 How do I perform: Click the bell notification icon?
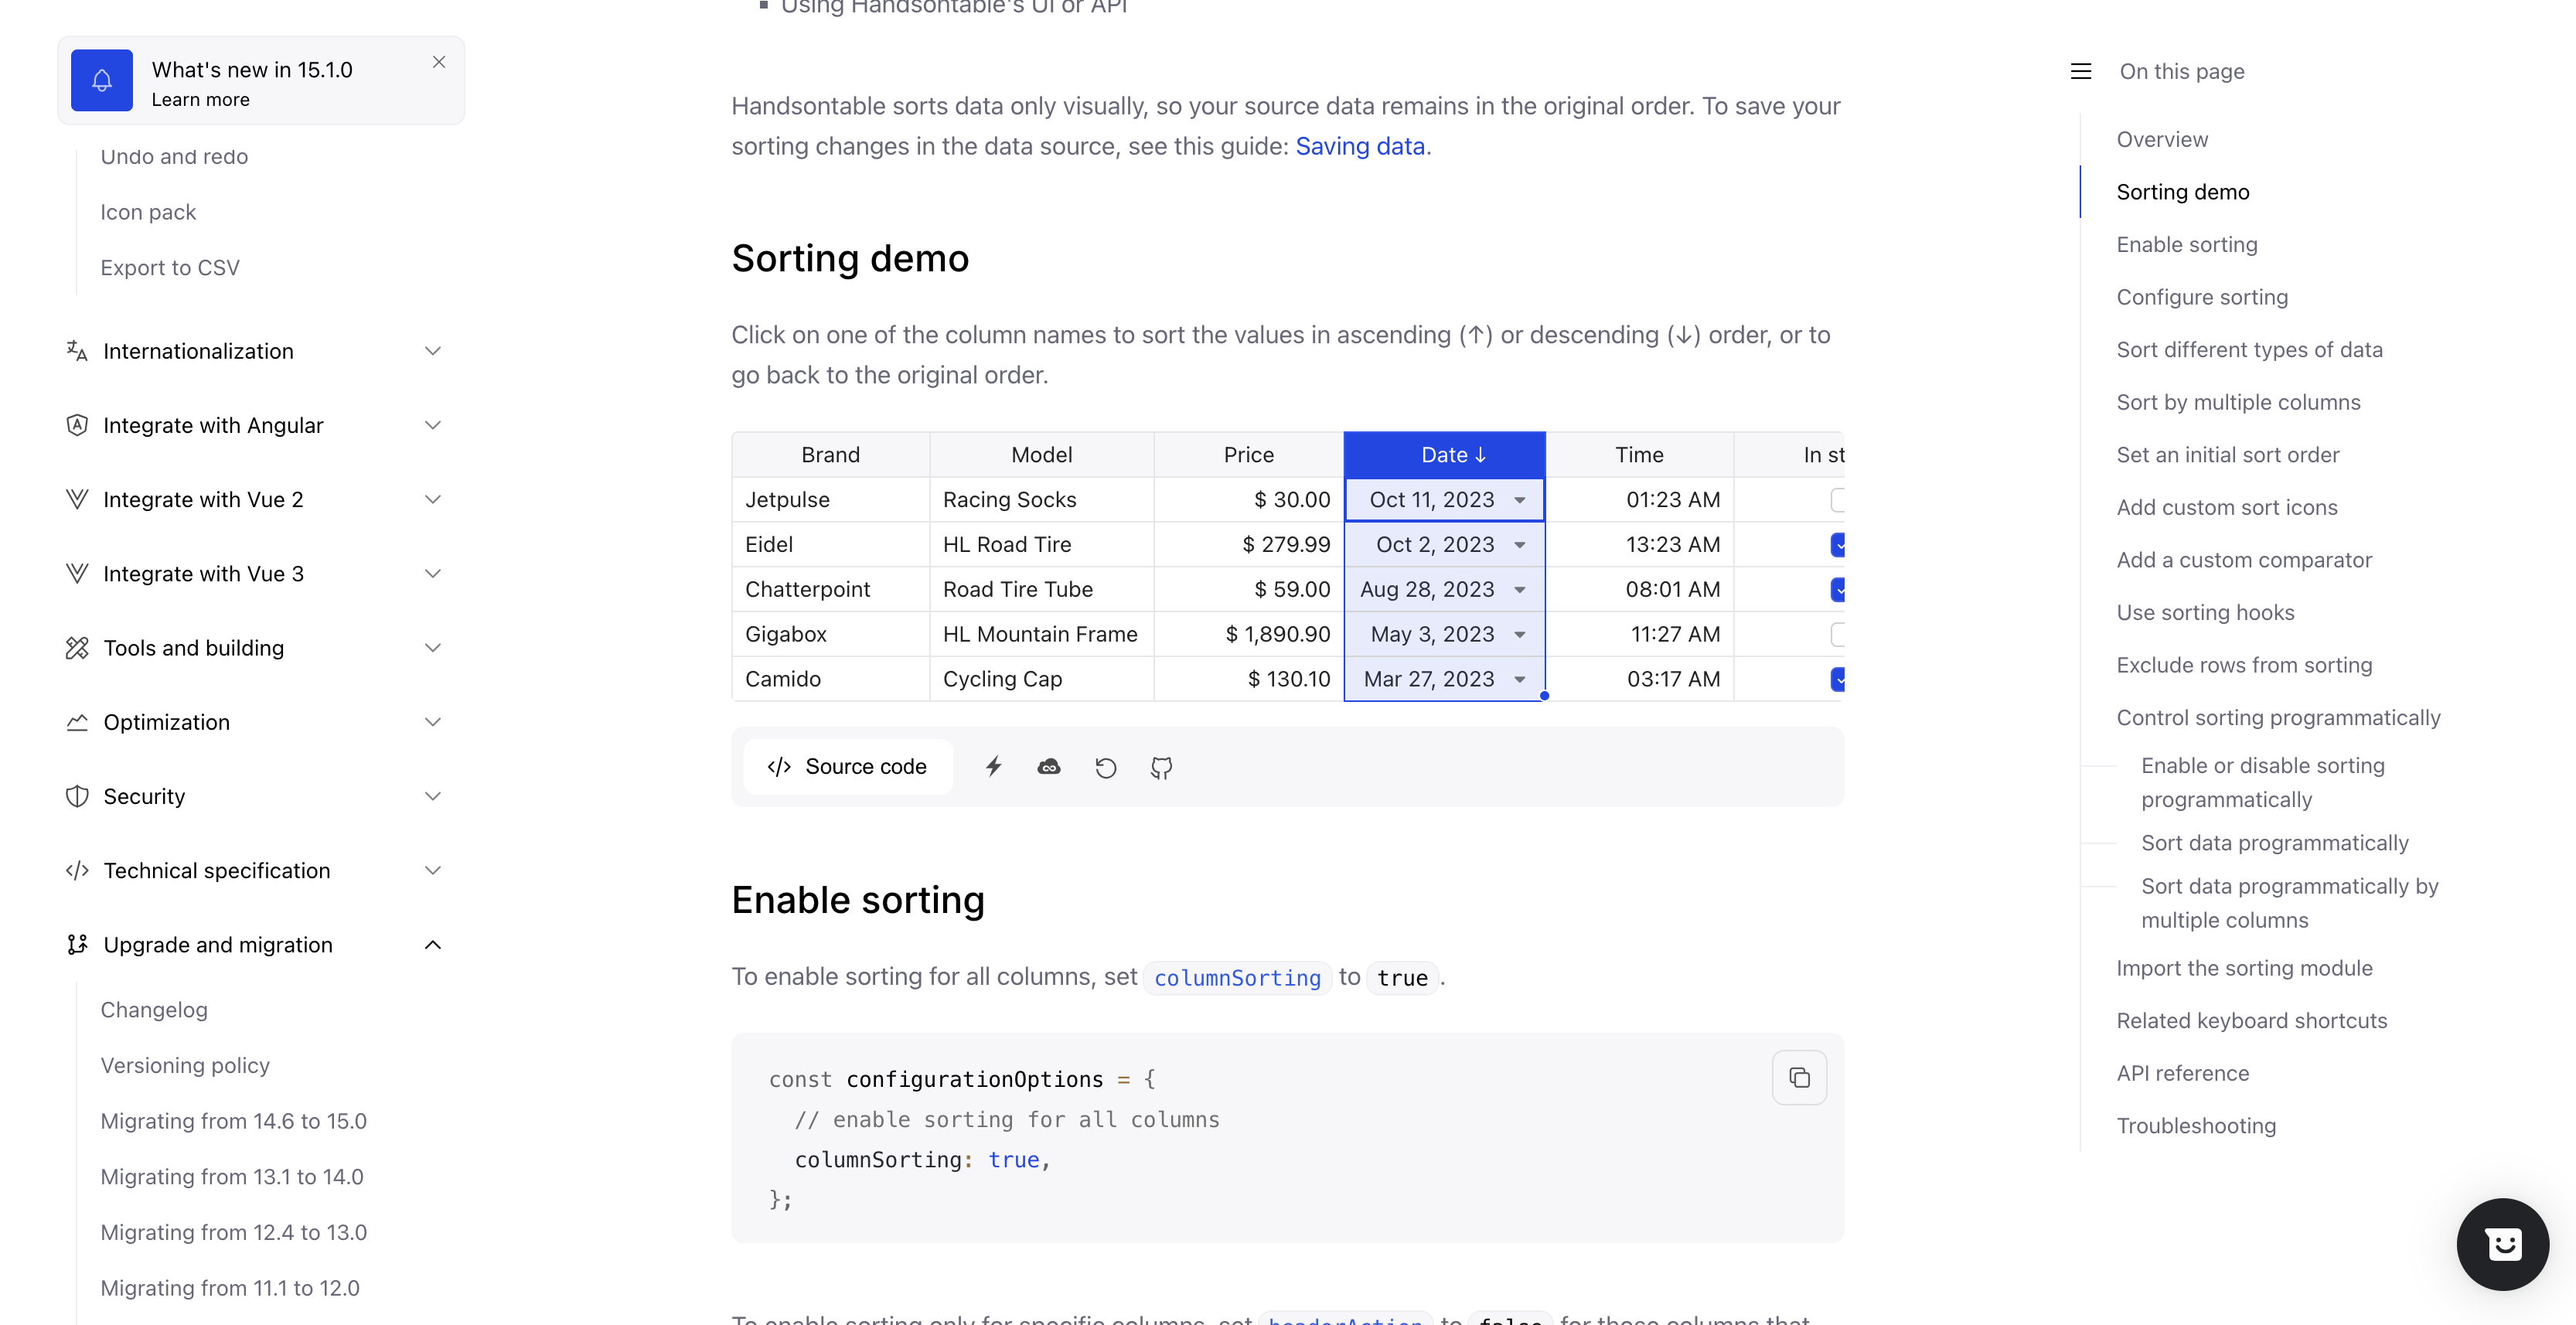[x=101, y=81]
